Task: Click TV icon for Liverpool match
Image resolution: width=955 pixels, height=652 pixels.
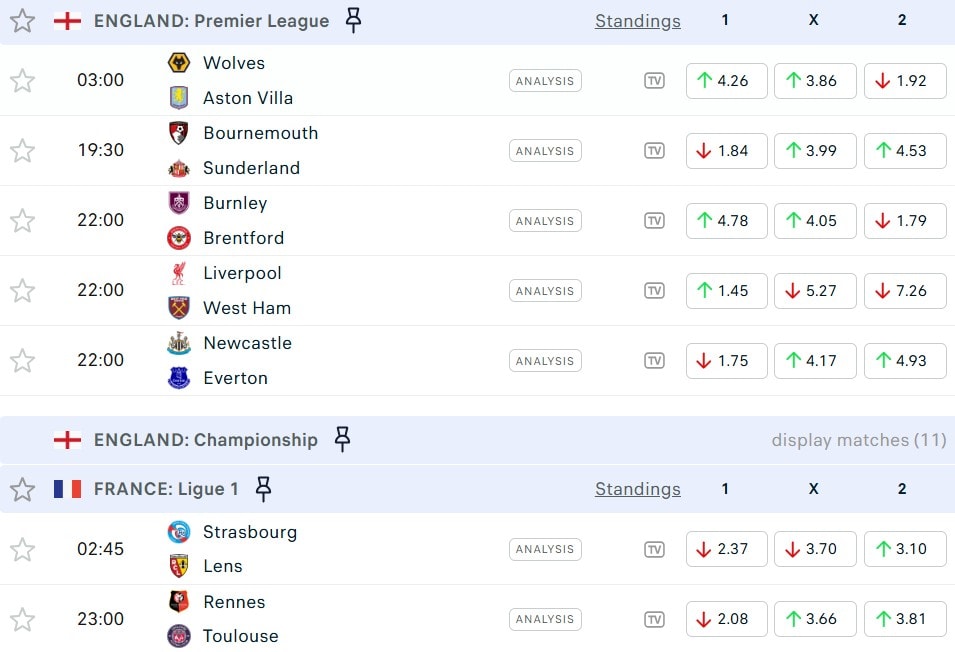Action: point(654,291)
